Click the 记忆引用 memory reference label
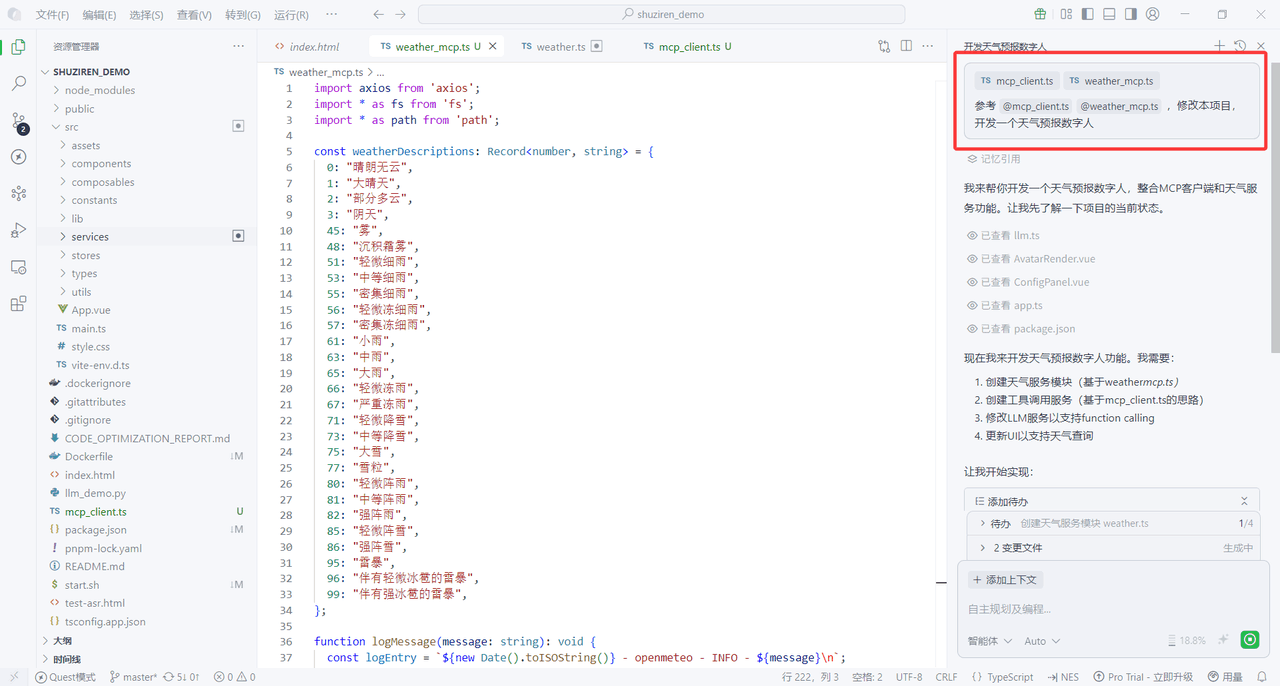This screenshot has height=686, width=1280. (993, 159)
